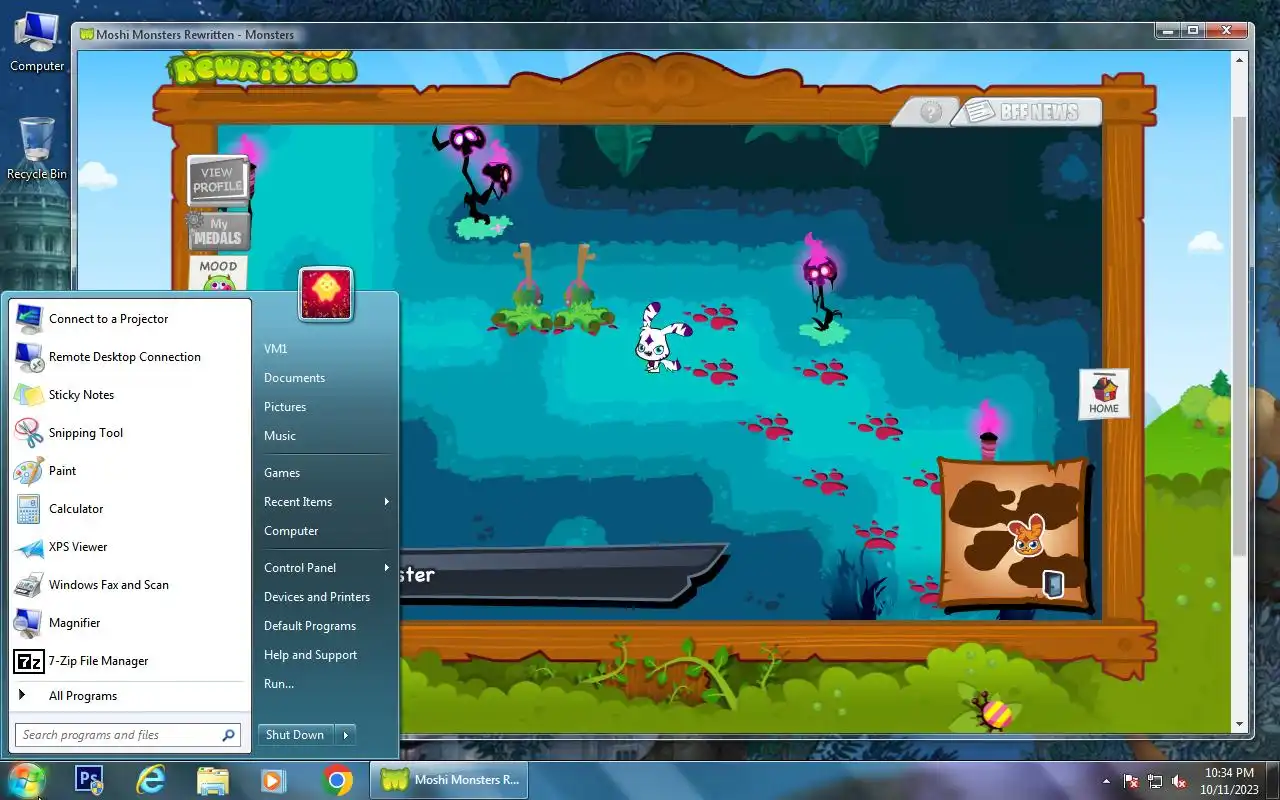Viewport: 1280px width, 800px height.
Task: Open Games from Start menu
Action: pyautogui.click(x=326, y=473)
